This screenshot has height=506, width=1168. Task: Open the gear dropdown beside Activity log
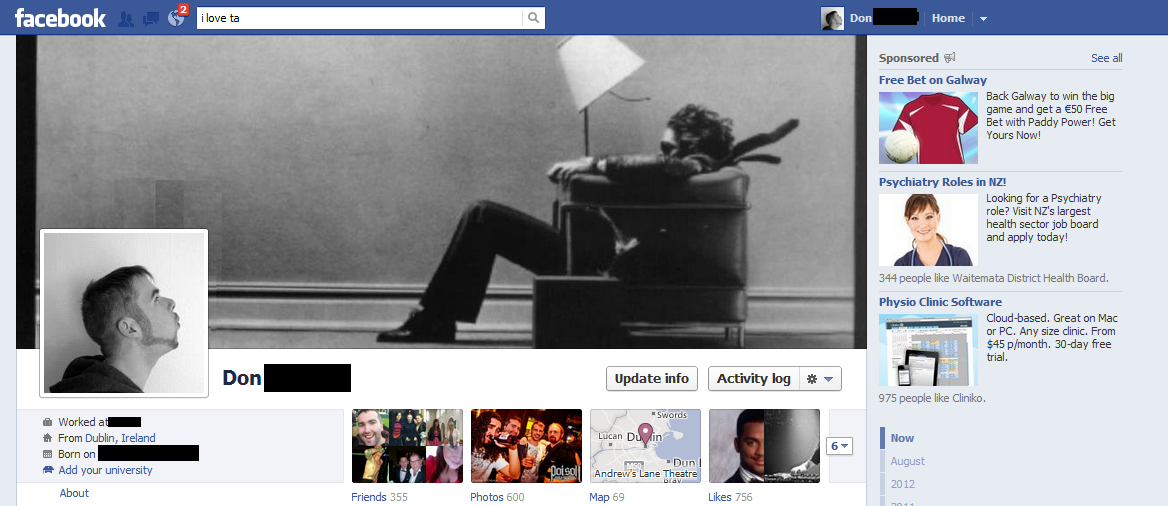(825, 379)
